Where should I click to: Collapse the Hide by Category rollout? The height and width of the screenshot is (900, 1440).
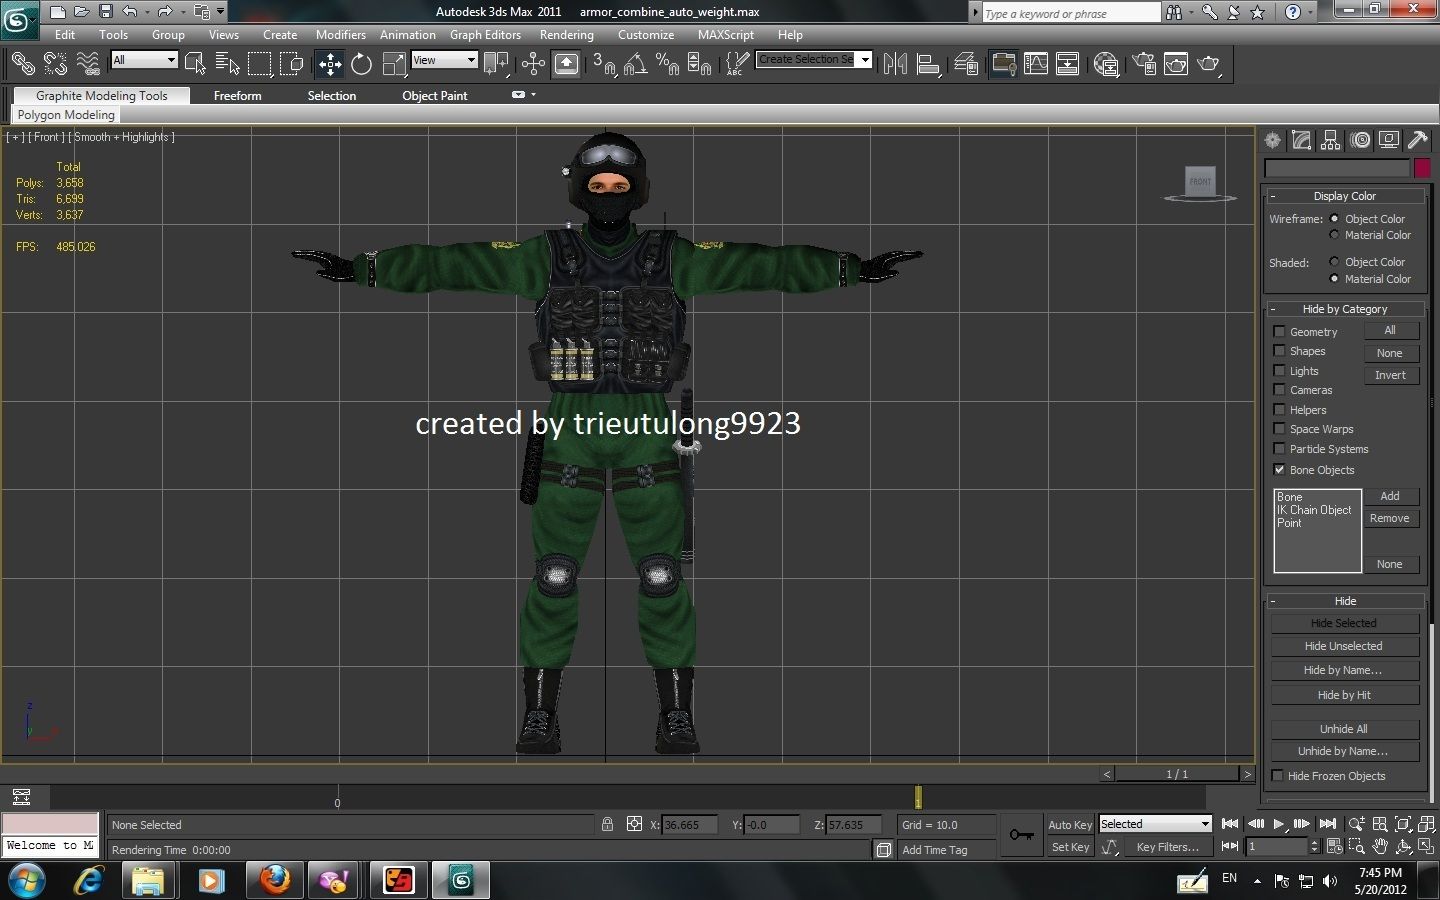1345,309
